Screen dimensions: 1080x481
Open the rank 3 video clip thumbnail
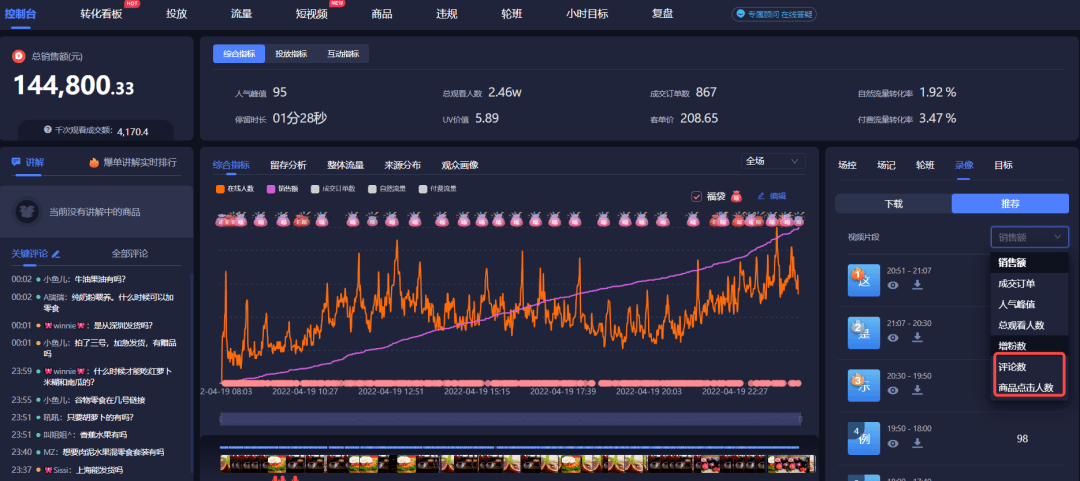pyautogui.click(x=864, y=385)
